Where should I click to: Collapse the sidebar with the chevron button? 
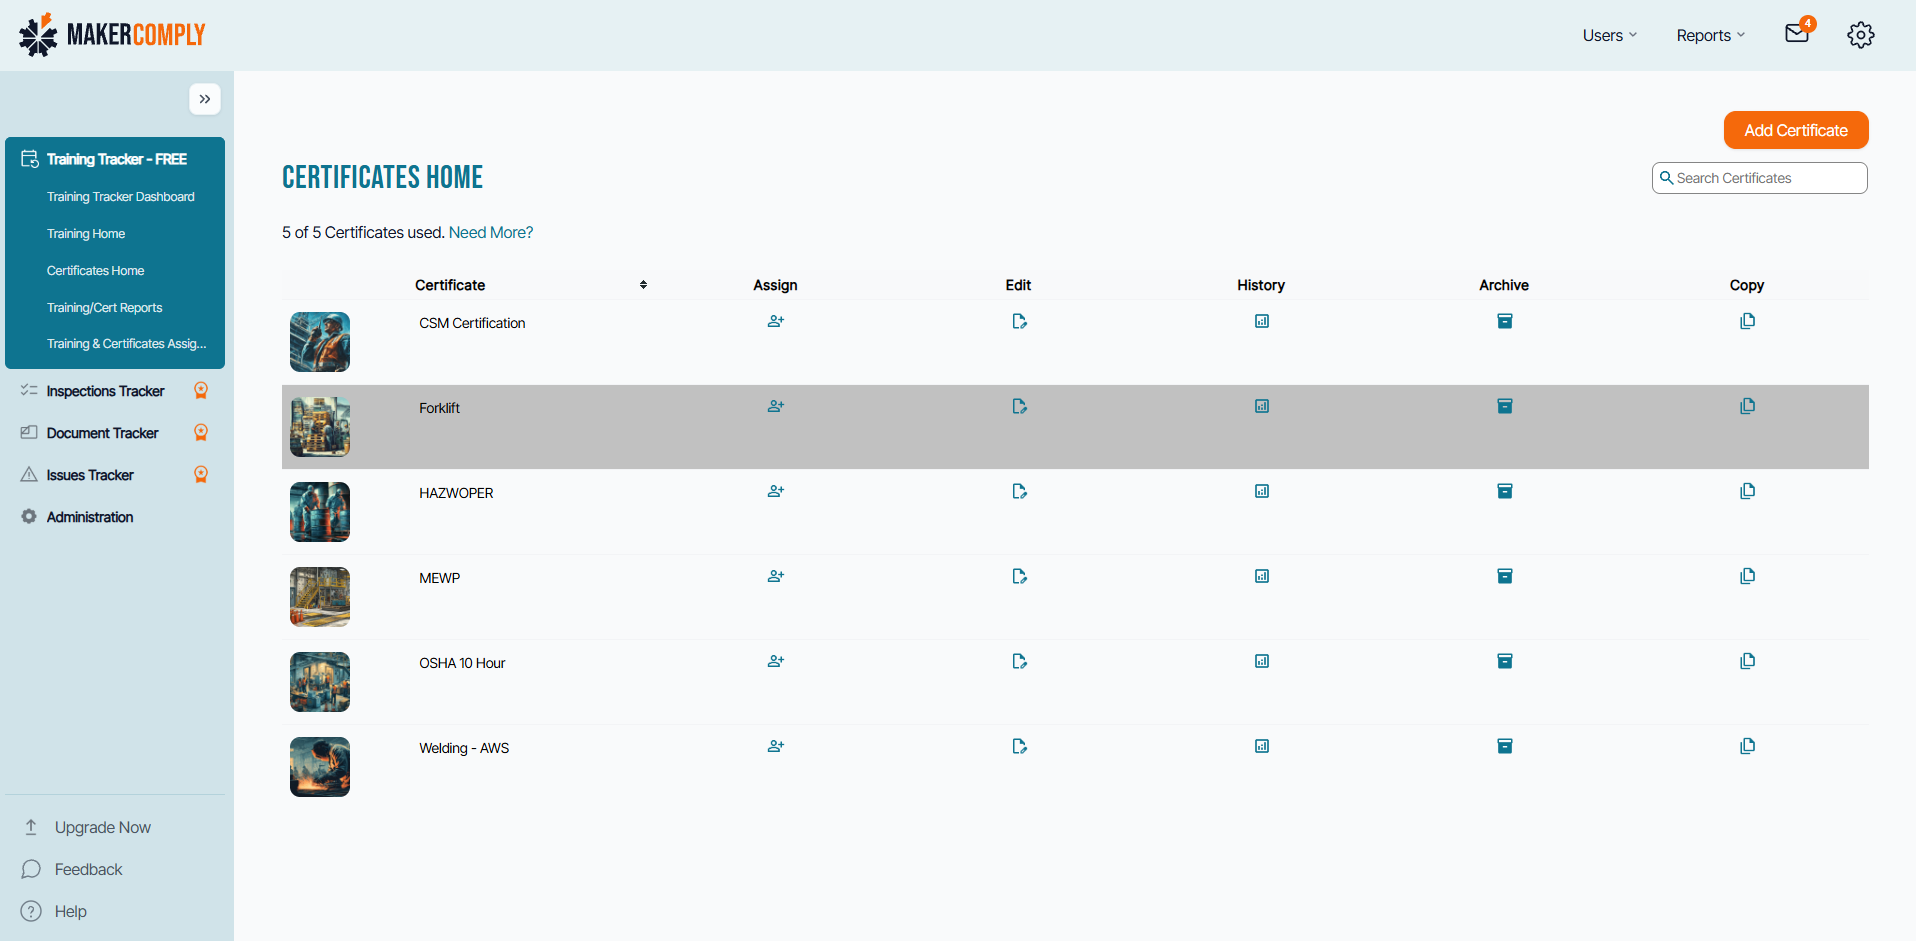click(x=205, y=99)
